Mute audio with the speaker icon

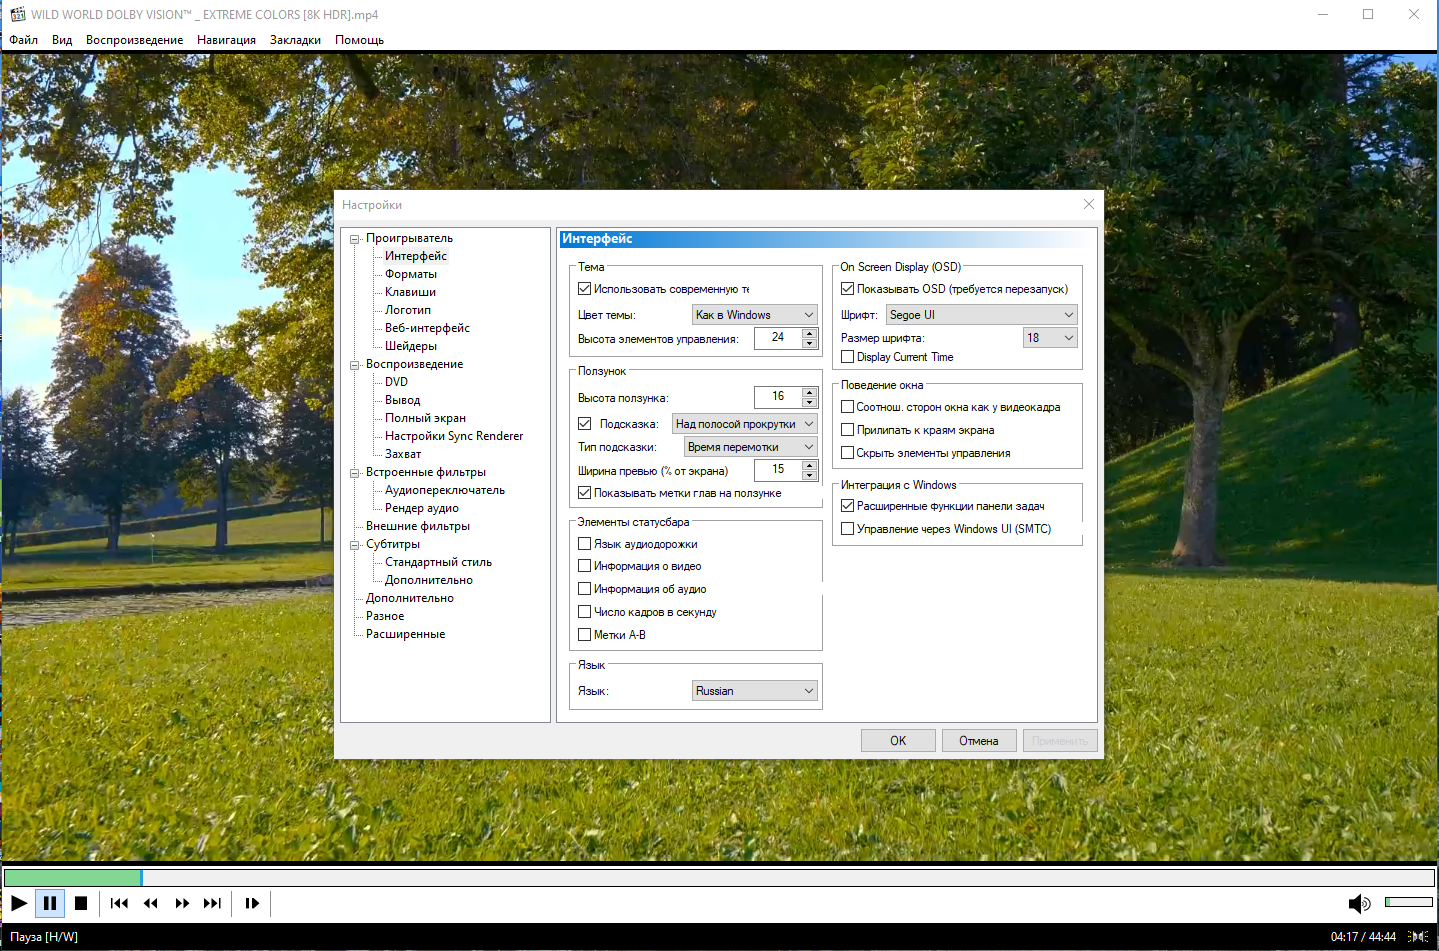[x=1359, y=904]
